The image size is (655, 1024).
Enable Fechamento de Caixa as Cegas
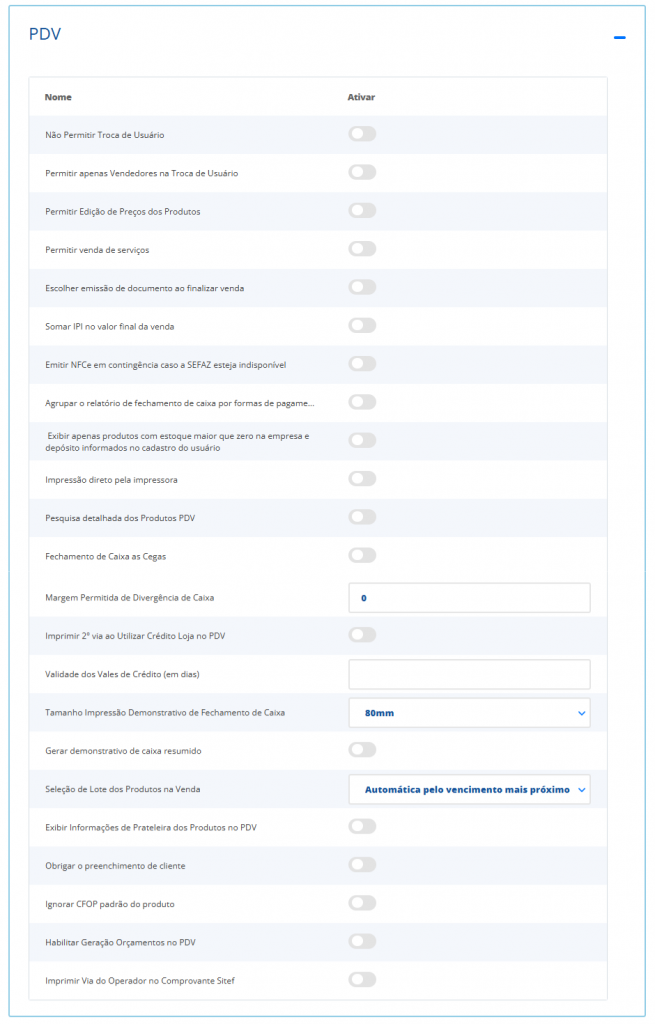tap(362, 555)
